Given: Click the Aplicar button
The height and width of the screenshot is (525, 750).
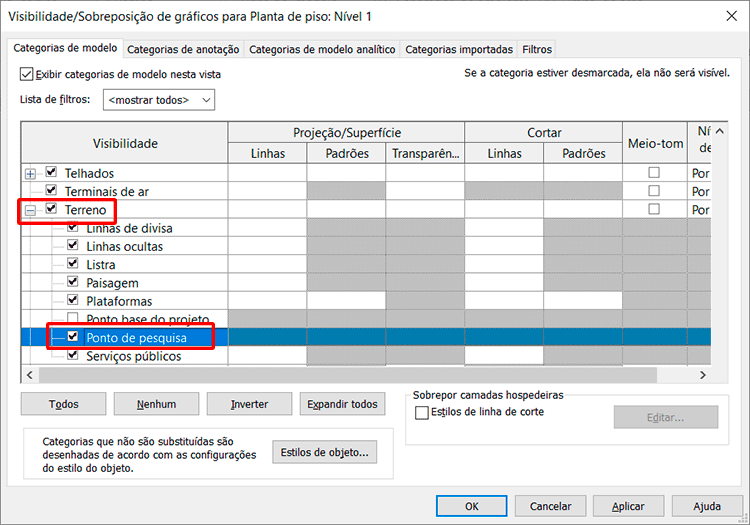Looking at the screenshot, I should [628, 506].
